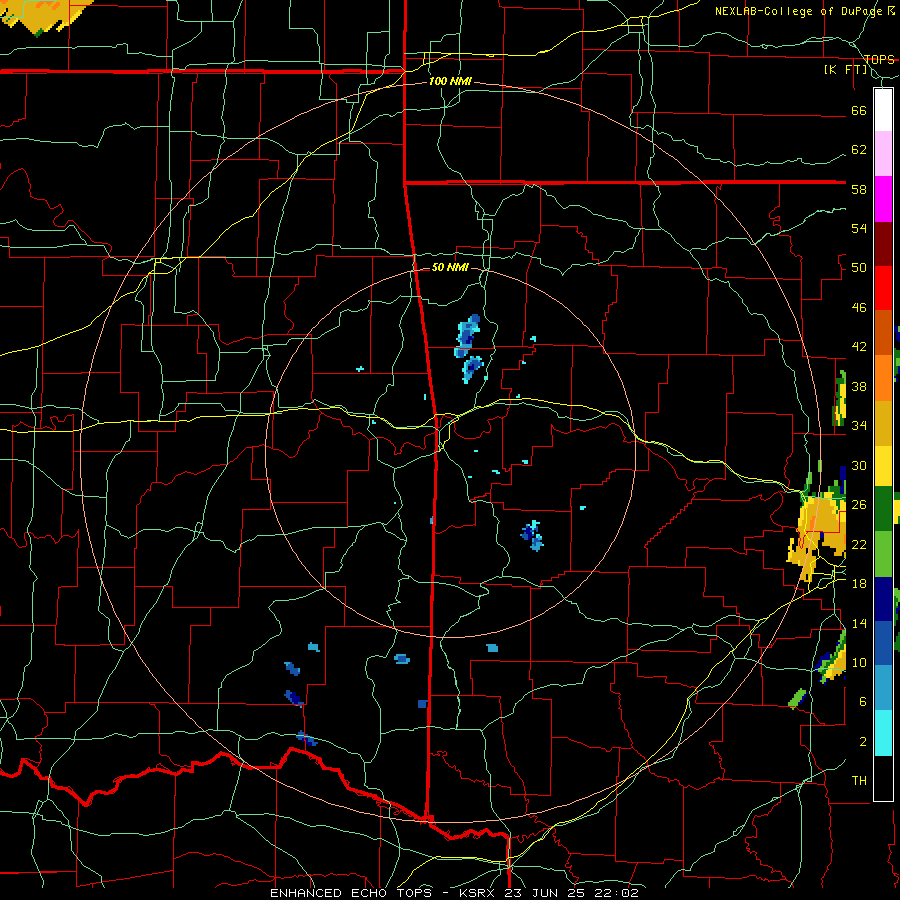Pick the dark orange legend swatch
Image resolution: width=900 pixels, height=900 pixels.
883,332
